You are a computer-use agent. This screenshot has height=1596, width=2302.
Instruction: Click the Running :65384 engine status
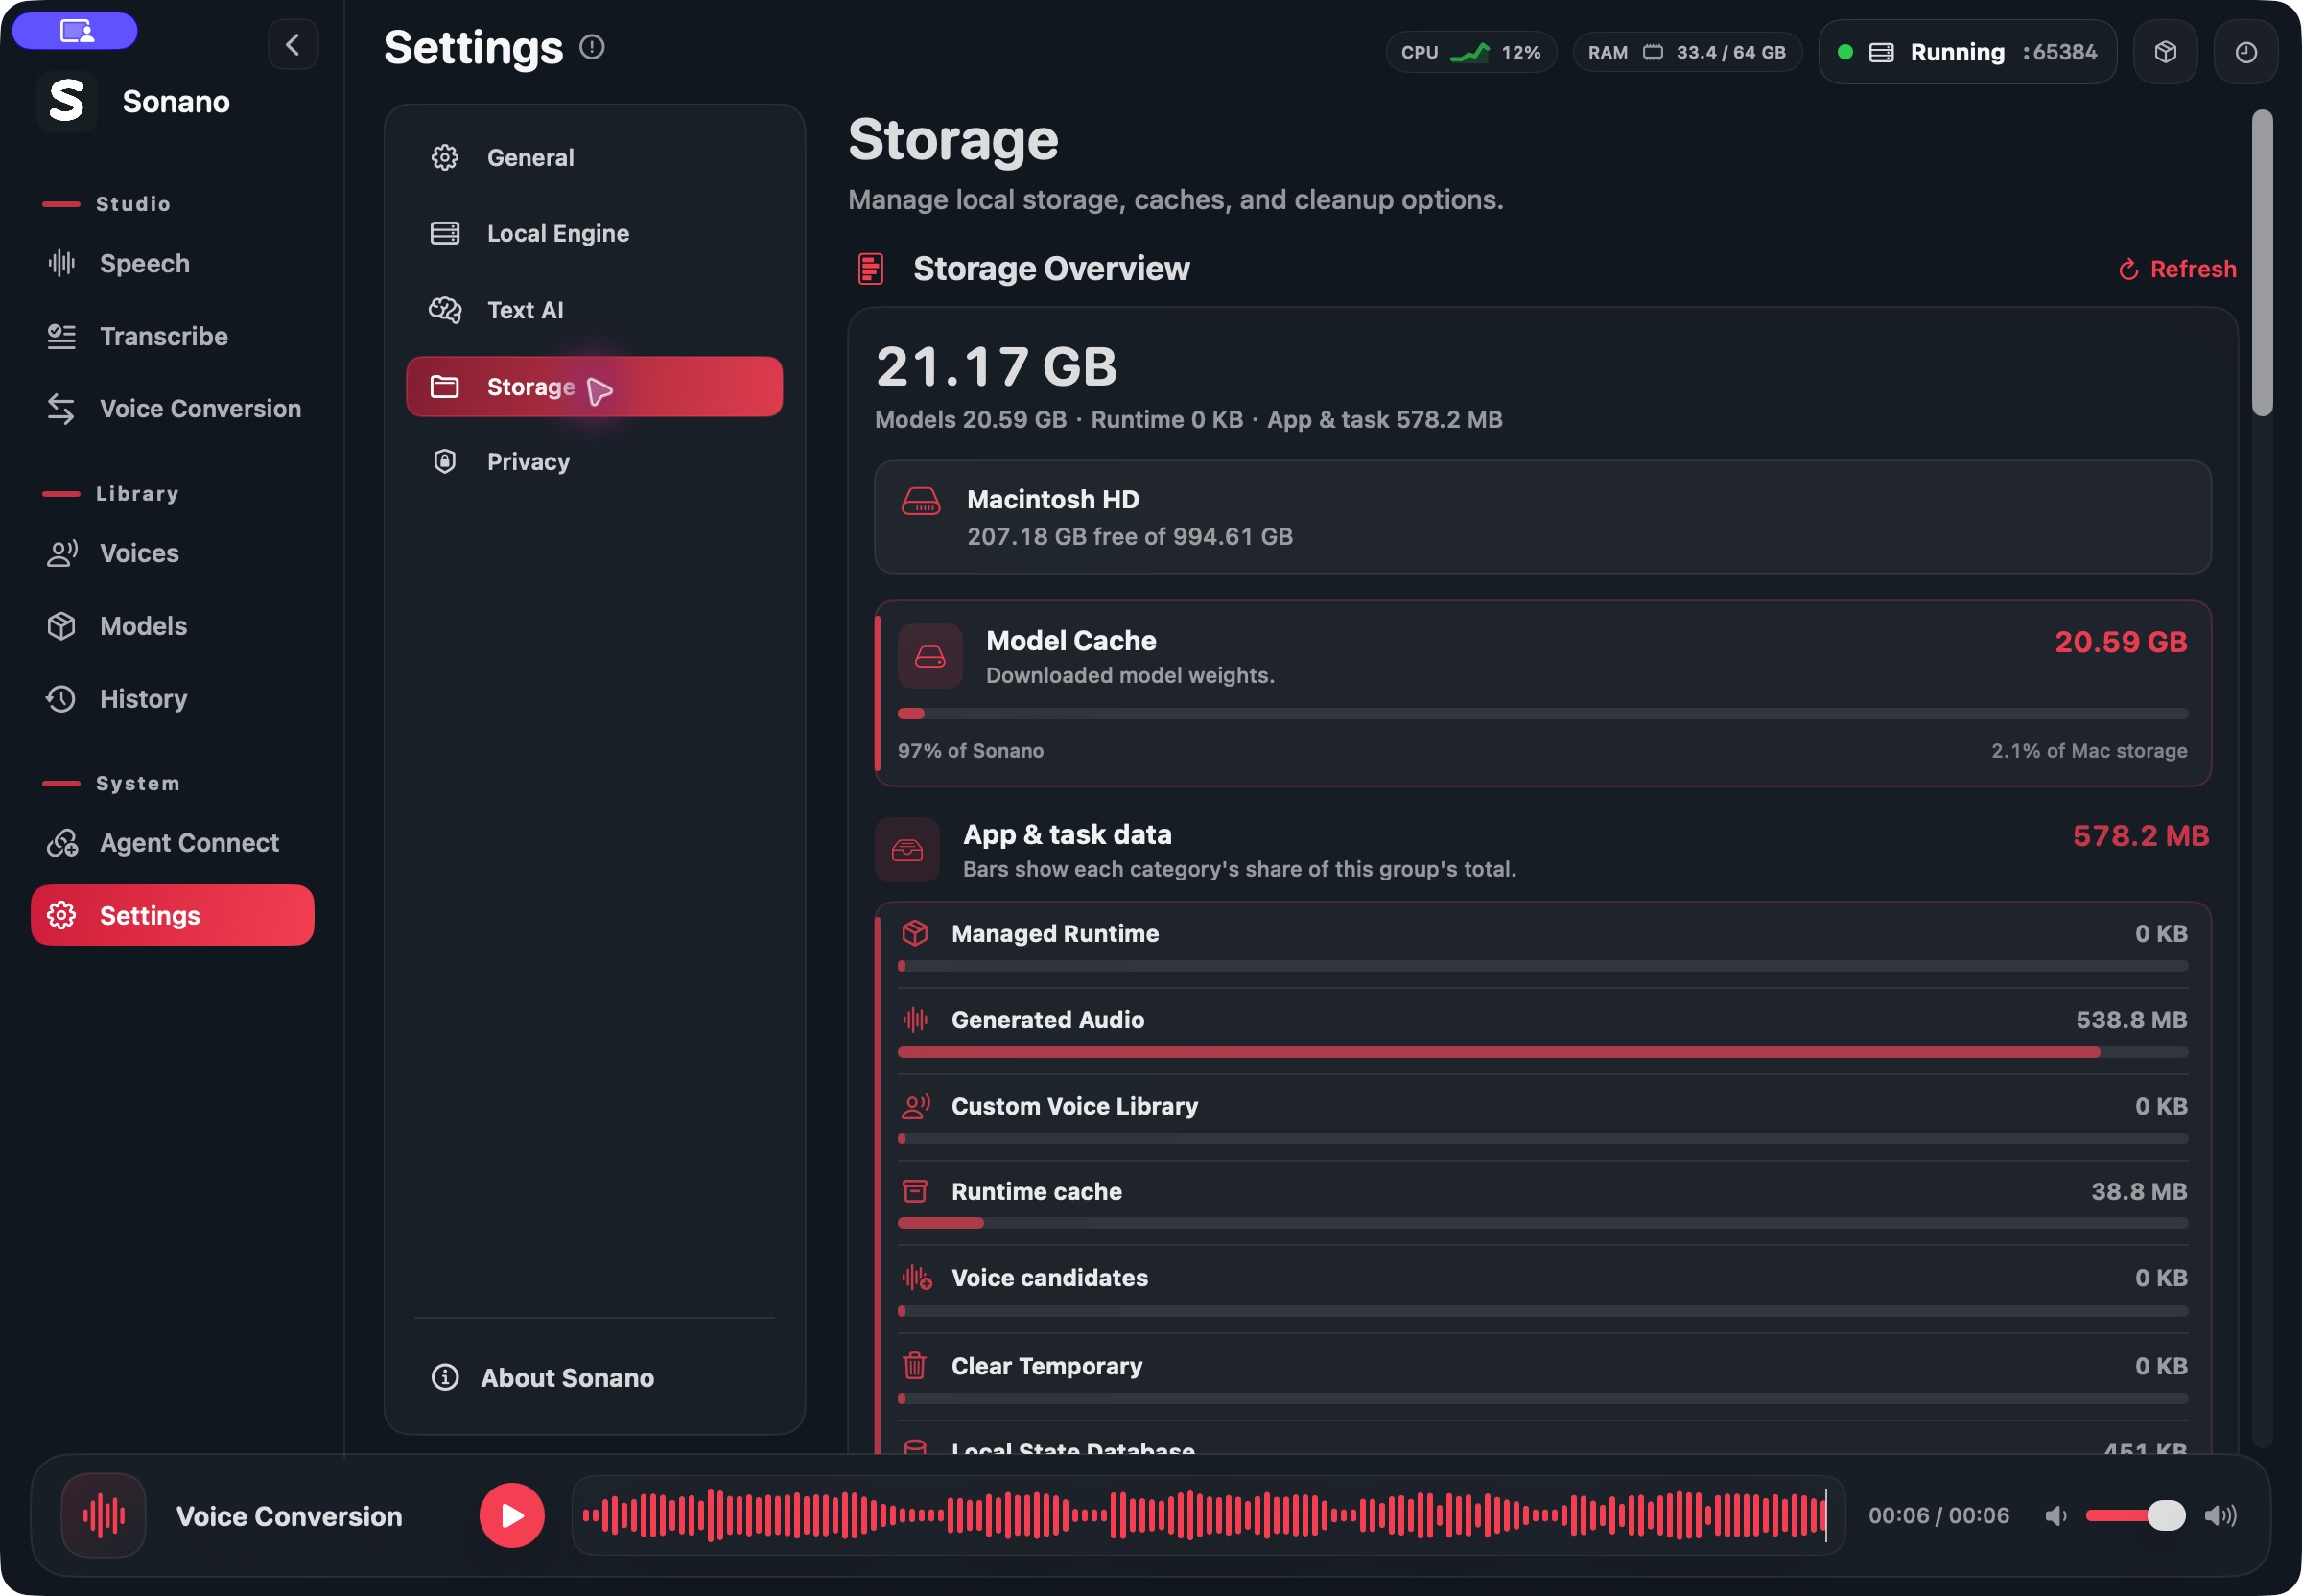(x=1967, y=52)
